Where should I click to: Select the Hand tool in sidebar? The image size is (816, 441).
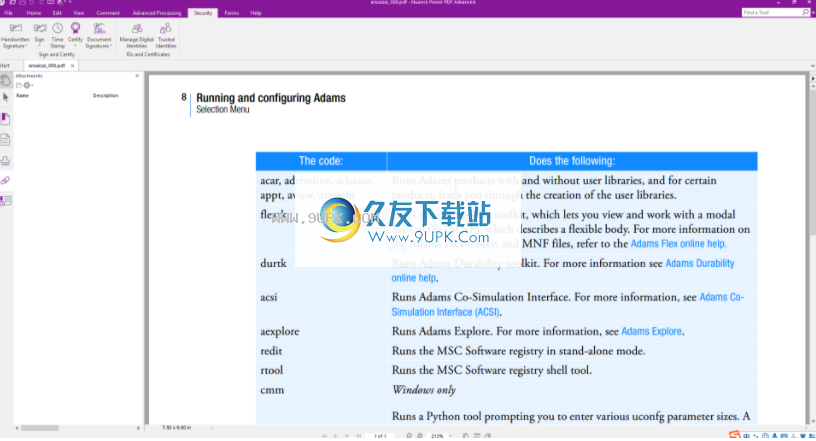pos(6,80)
